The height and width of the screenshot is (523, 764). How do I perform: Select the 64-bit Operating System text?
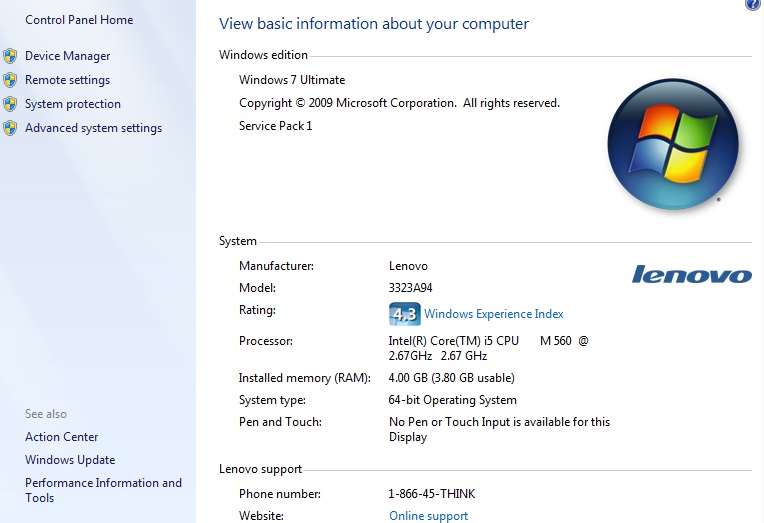click(453, 400)
